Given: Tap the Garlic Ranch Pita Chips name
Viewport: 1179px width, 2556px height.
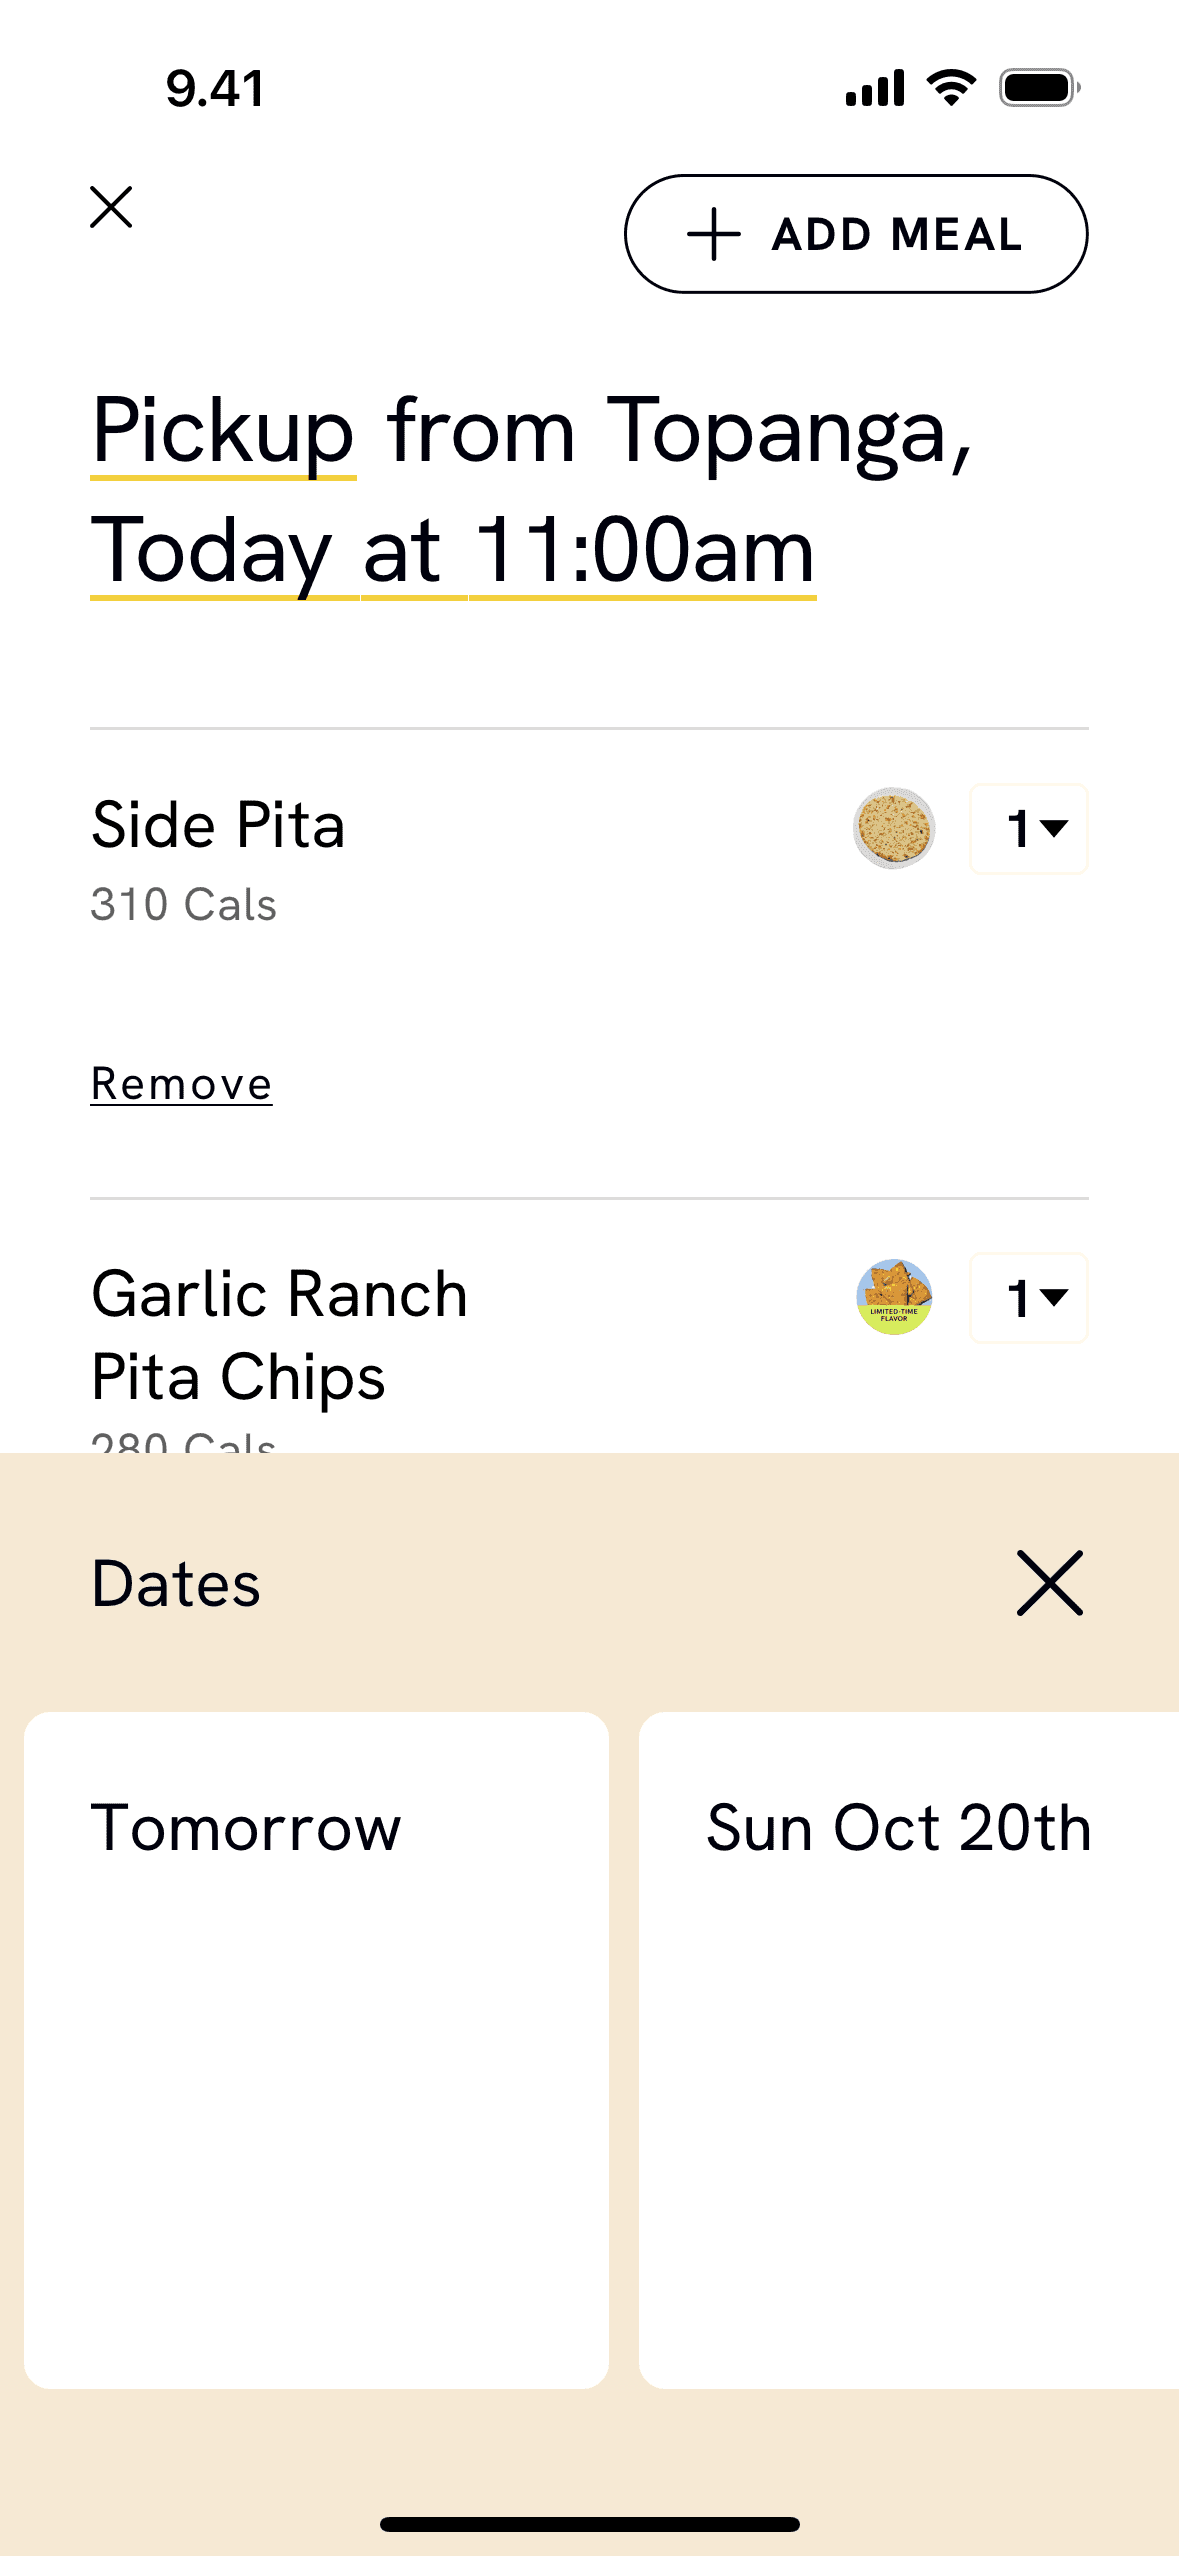Looking at the screenshot, I should (279, 1335).
